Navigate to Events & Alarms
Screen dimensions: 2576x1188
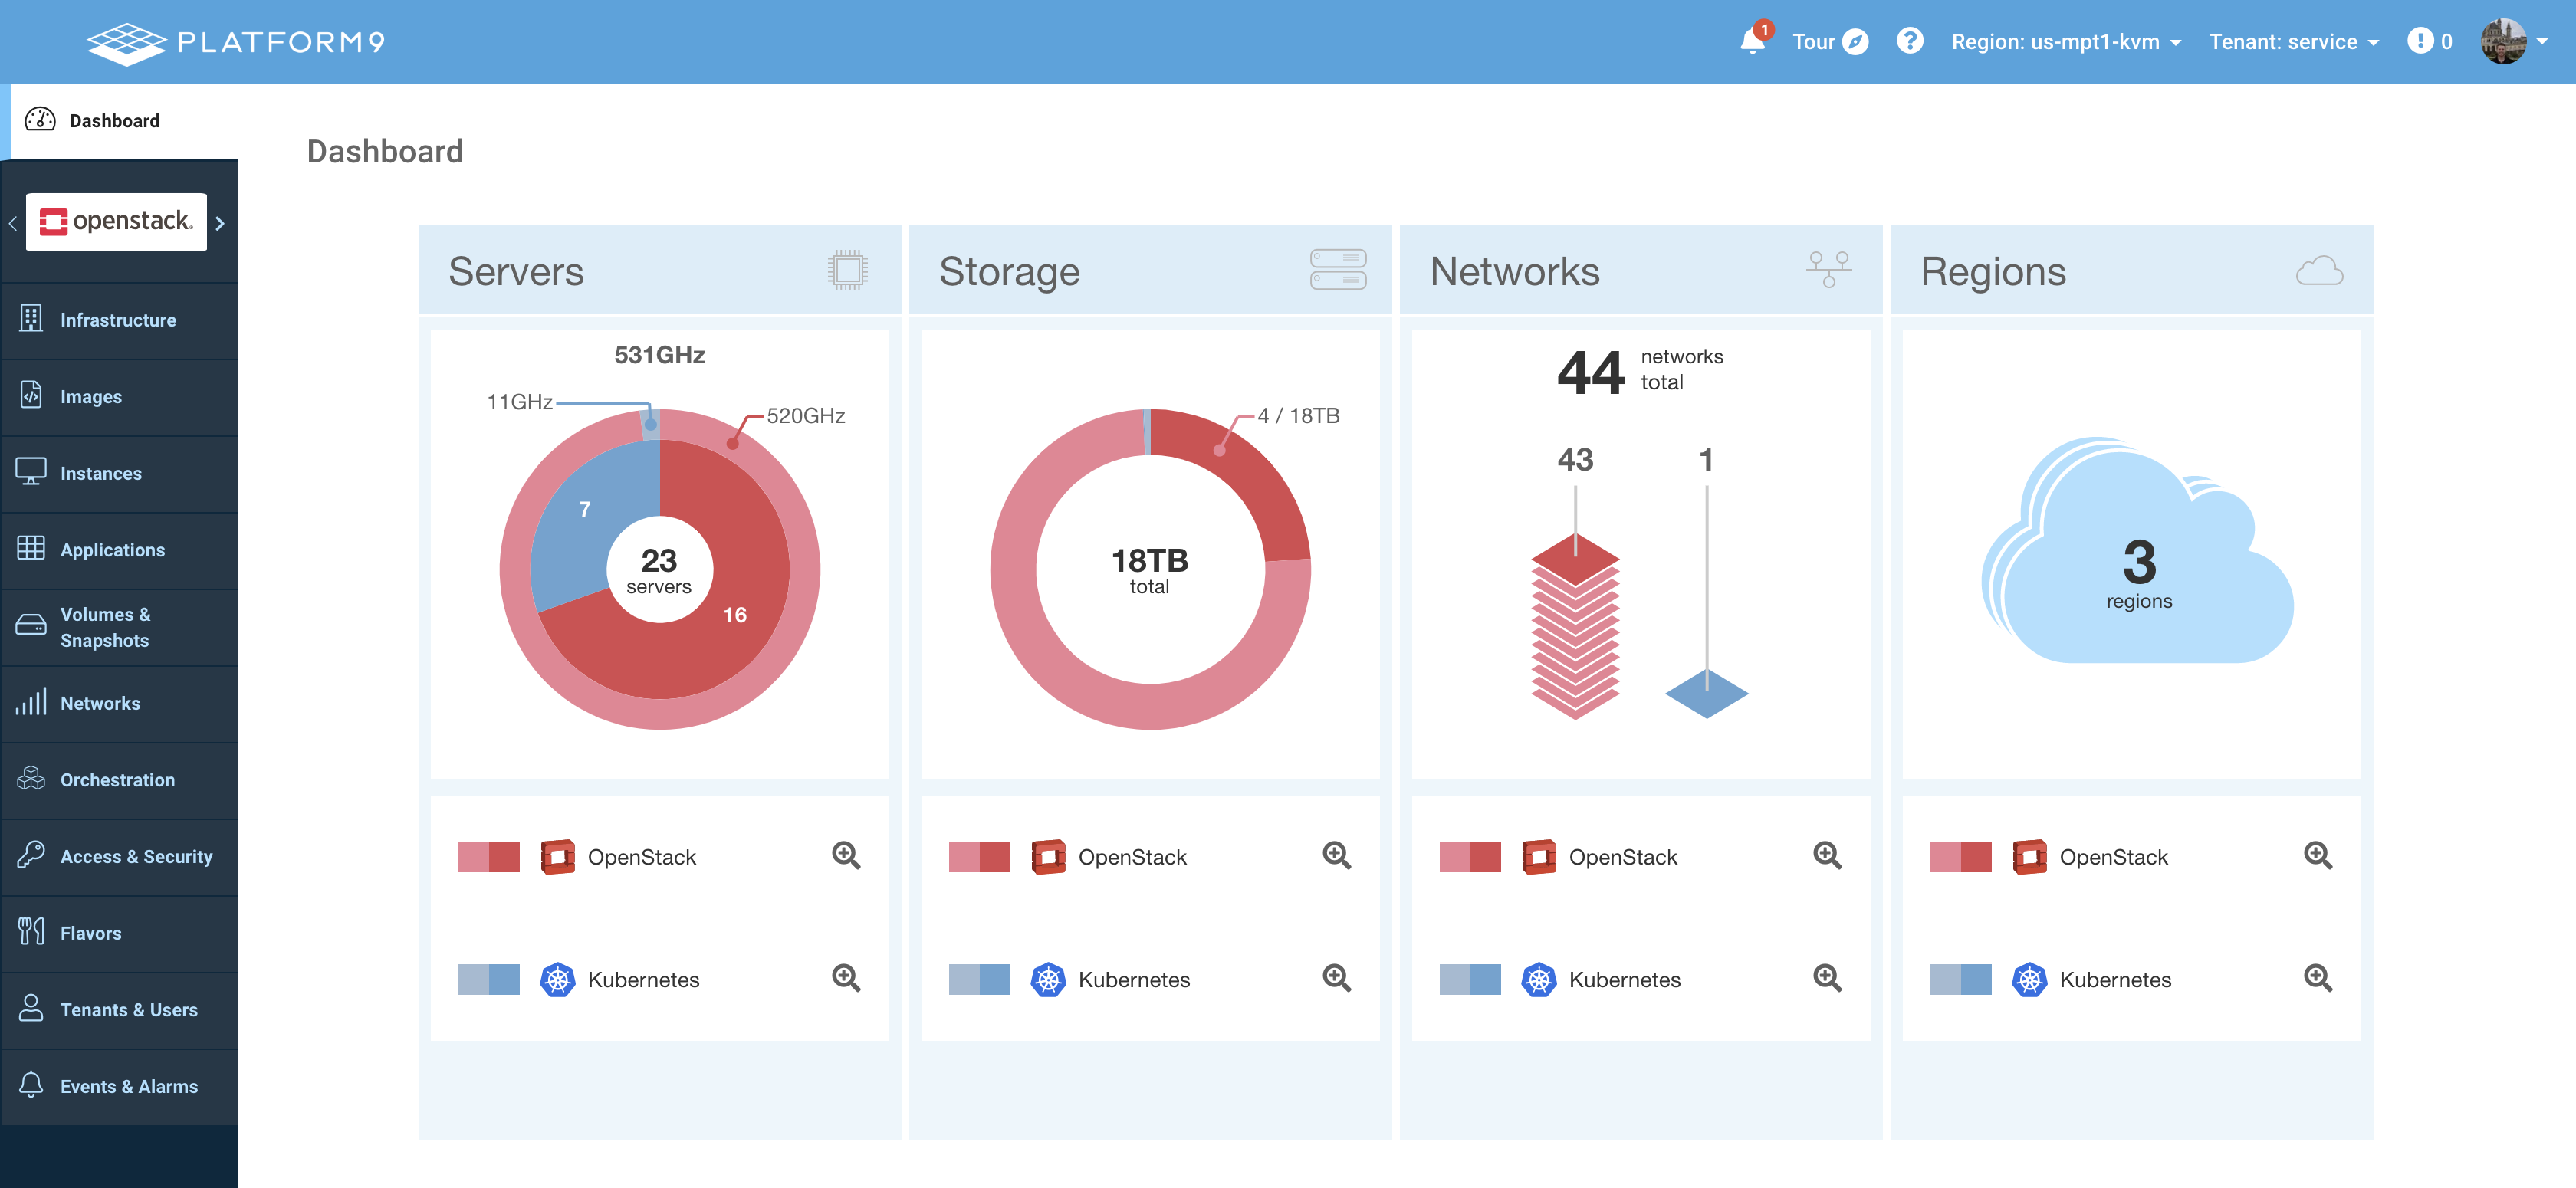click(129, 1086)
